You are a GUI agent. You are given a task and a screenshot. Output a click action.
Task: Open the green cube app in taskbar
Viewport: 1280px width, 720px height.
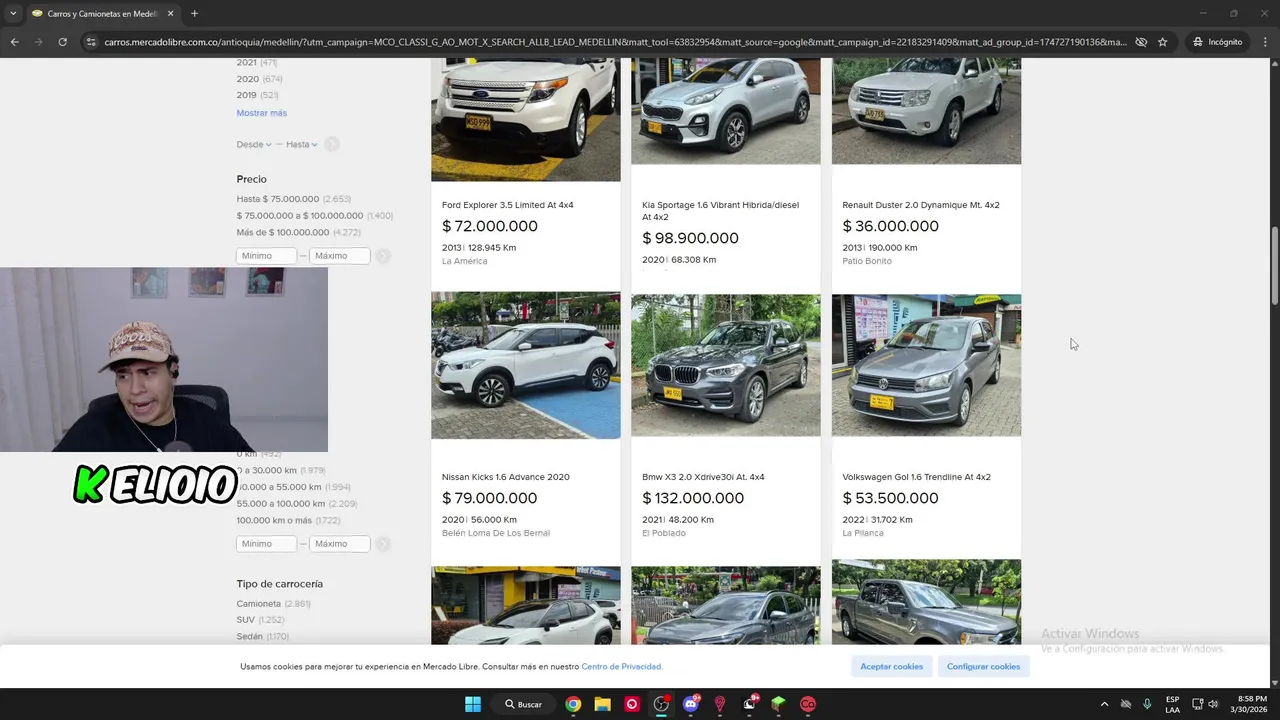pos(778,704)
